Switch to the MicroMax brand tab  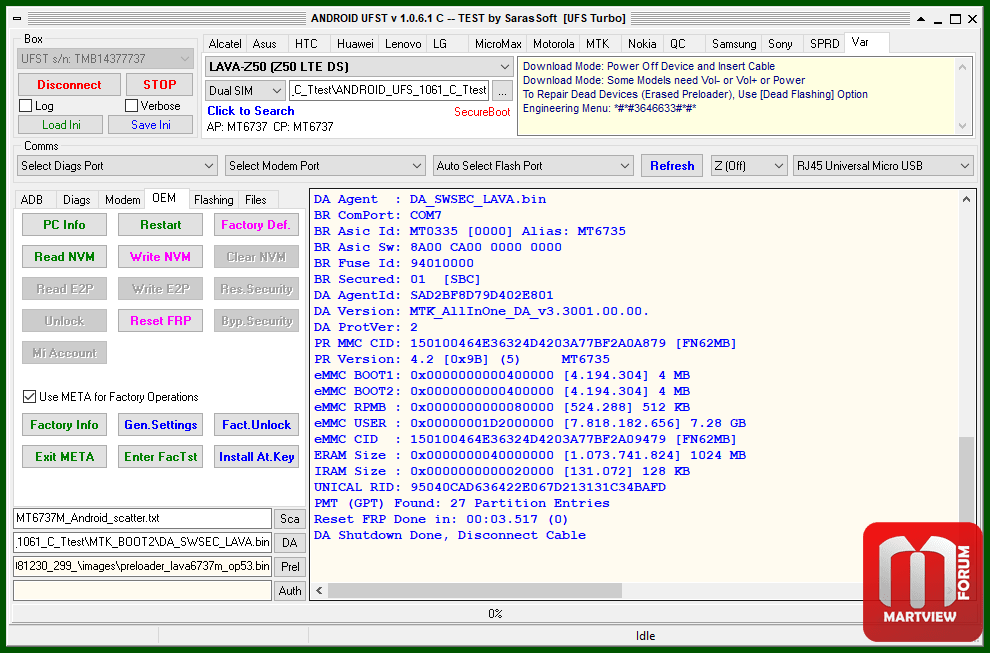pos(498,44)
